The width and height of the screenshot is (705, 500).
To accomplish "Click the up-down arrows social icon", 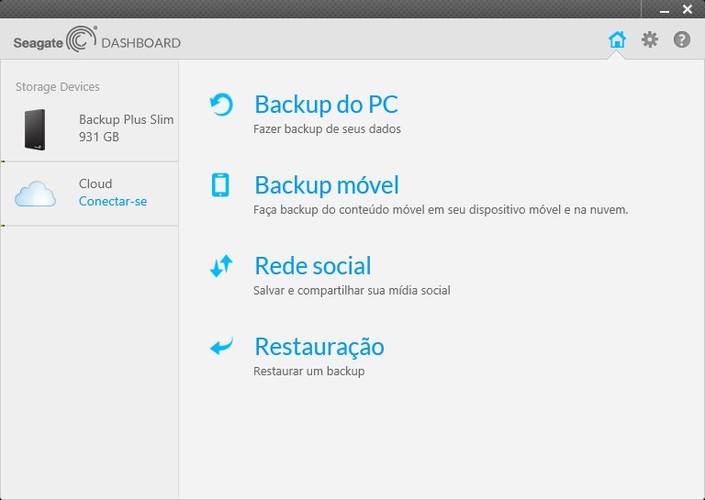I will [221, 266].
